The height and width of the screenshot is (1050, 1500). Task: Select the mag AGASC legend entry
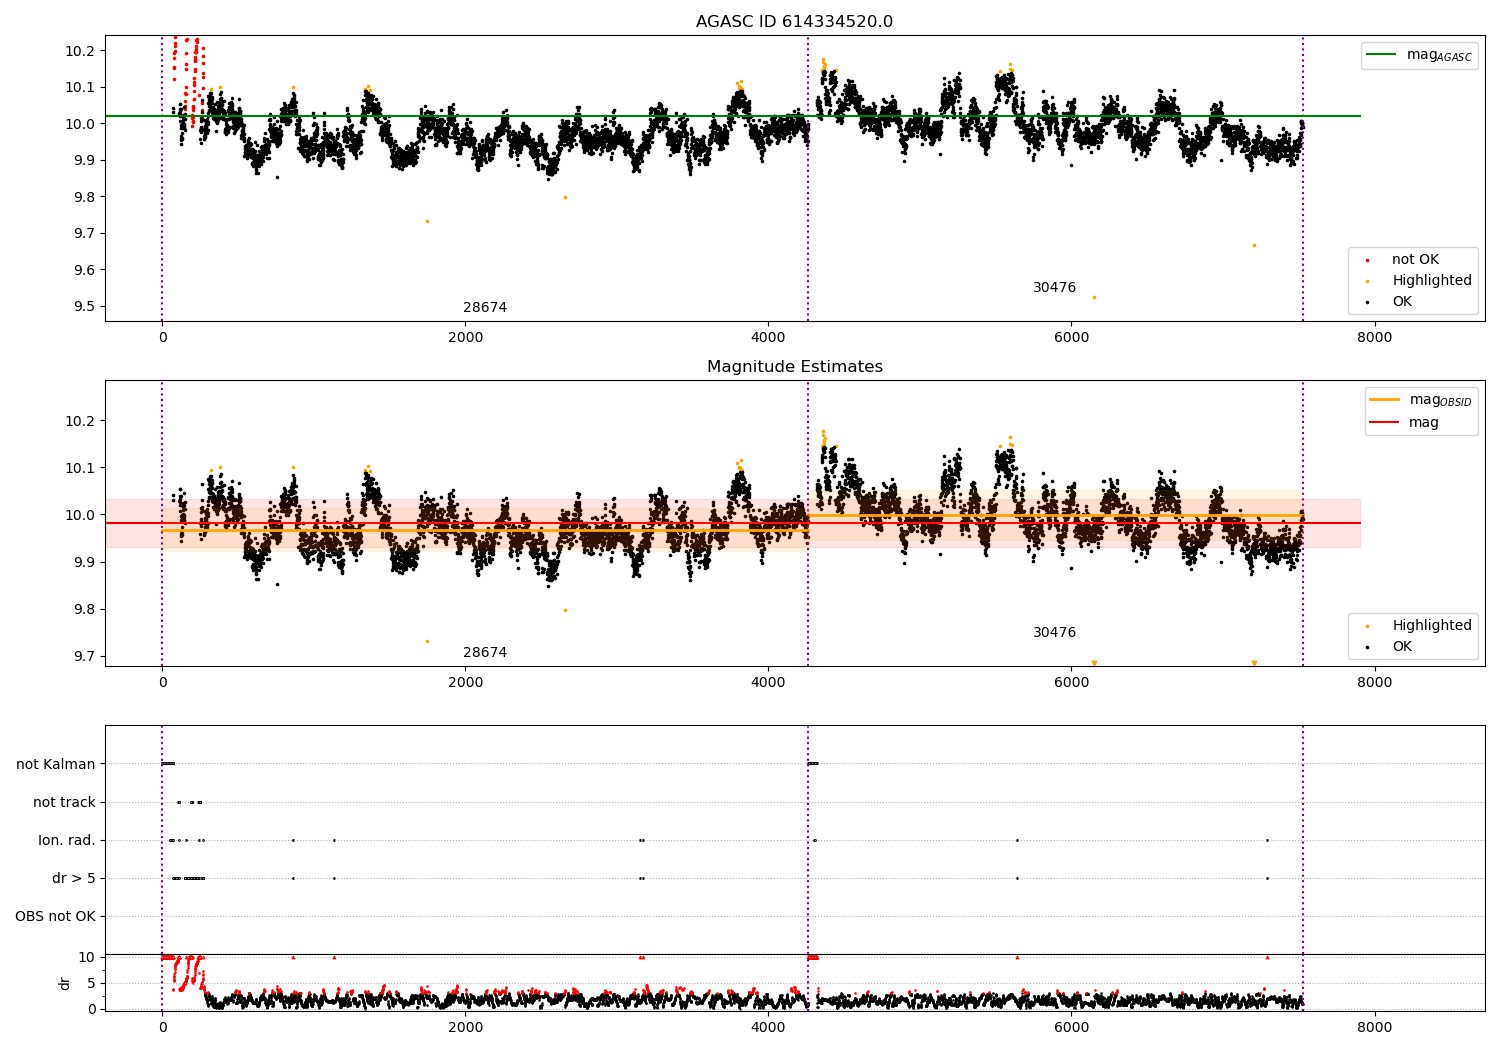click(x=1419, y=55)
